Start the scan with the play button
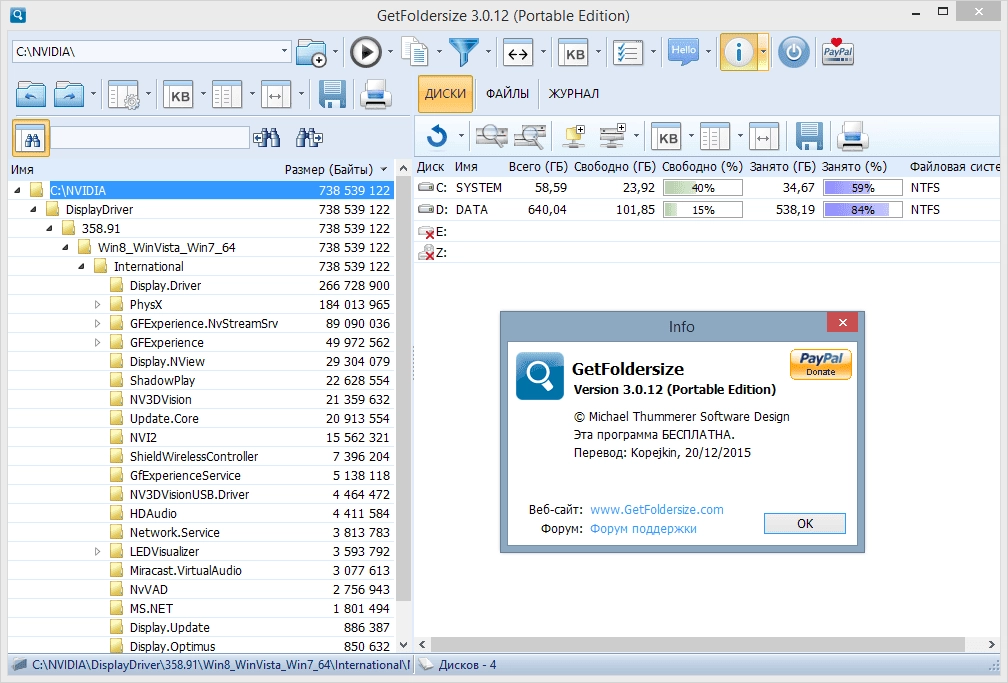Viewport: 1008px width, 683px height. point(366,52)
